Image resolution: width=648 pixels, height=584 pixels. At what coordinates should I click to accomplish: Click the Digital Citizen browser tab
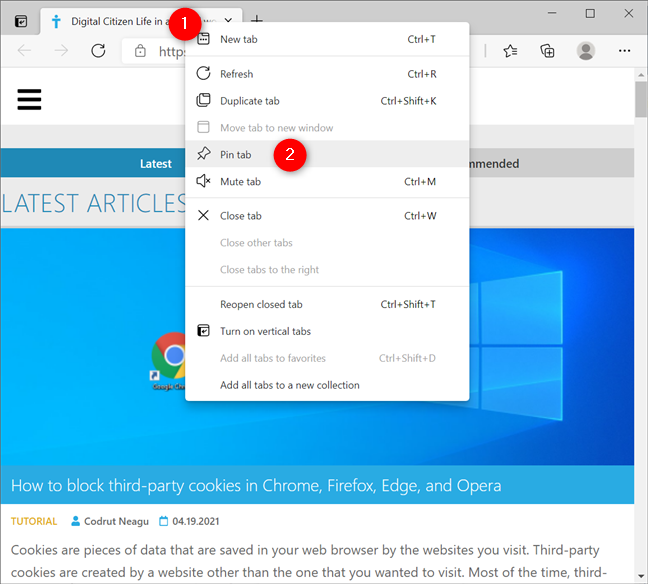tap(141, 21)
